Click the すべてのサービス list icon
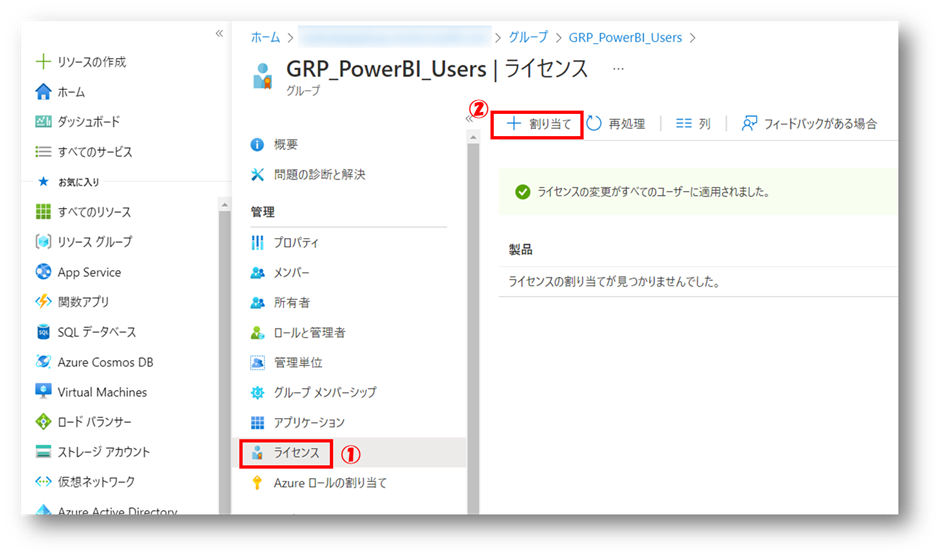 (43, 152)
